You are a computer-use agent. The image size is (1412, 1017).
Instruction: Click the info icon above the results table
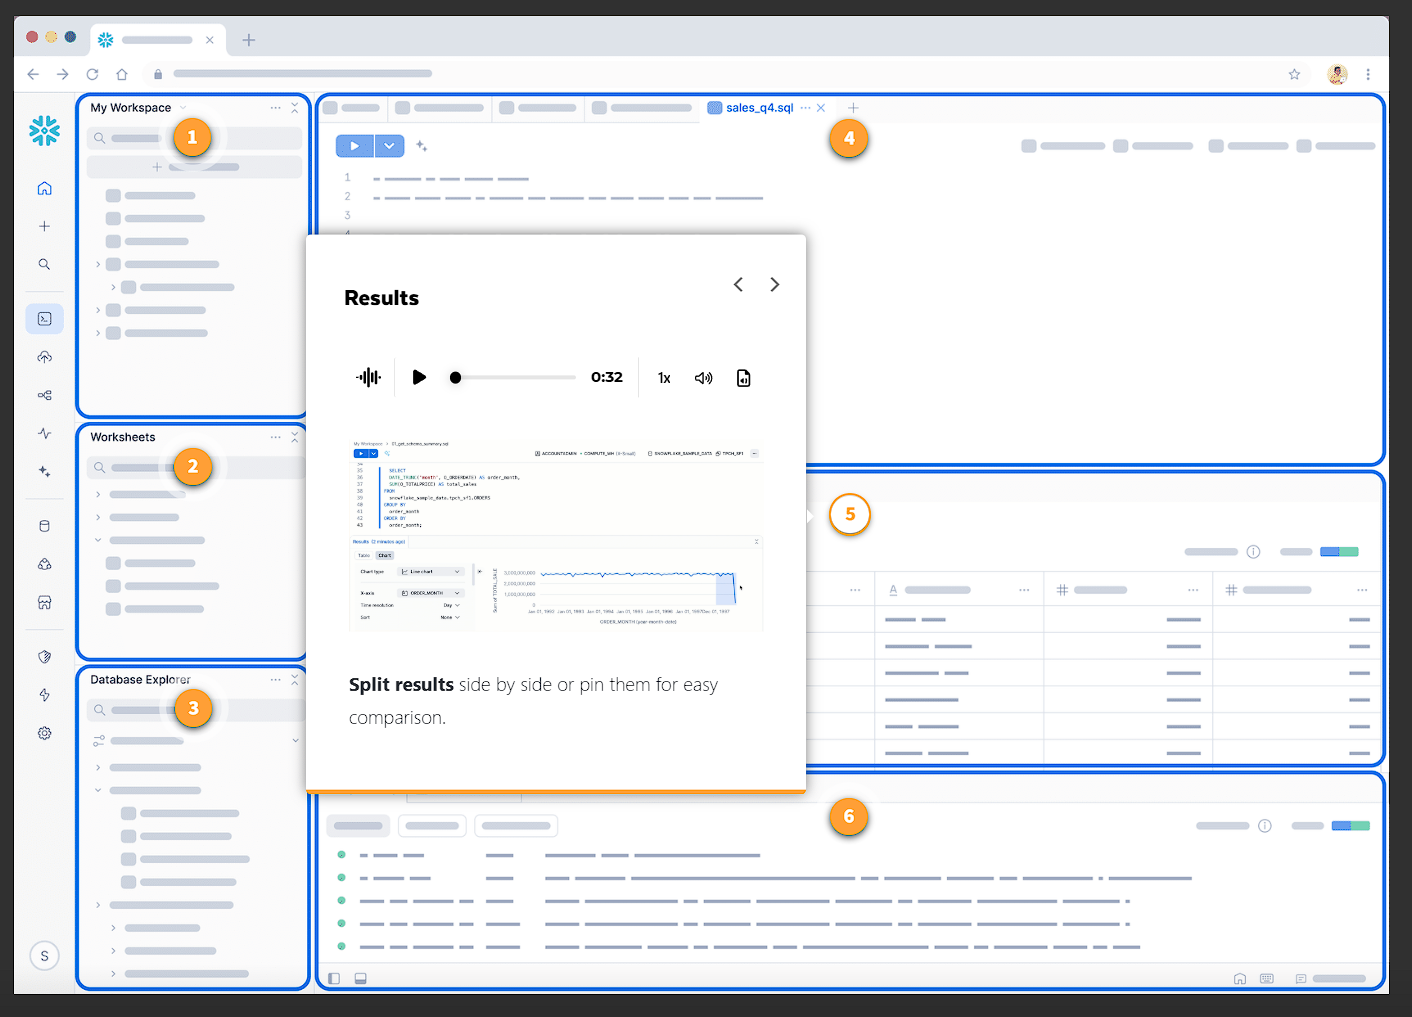click(1253, 552)
